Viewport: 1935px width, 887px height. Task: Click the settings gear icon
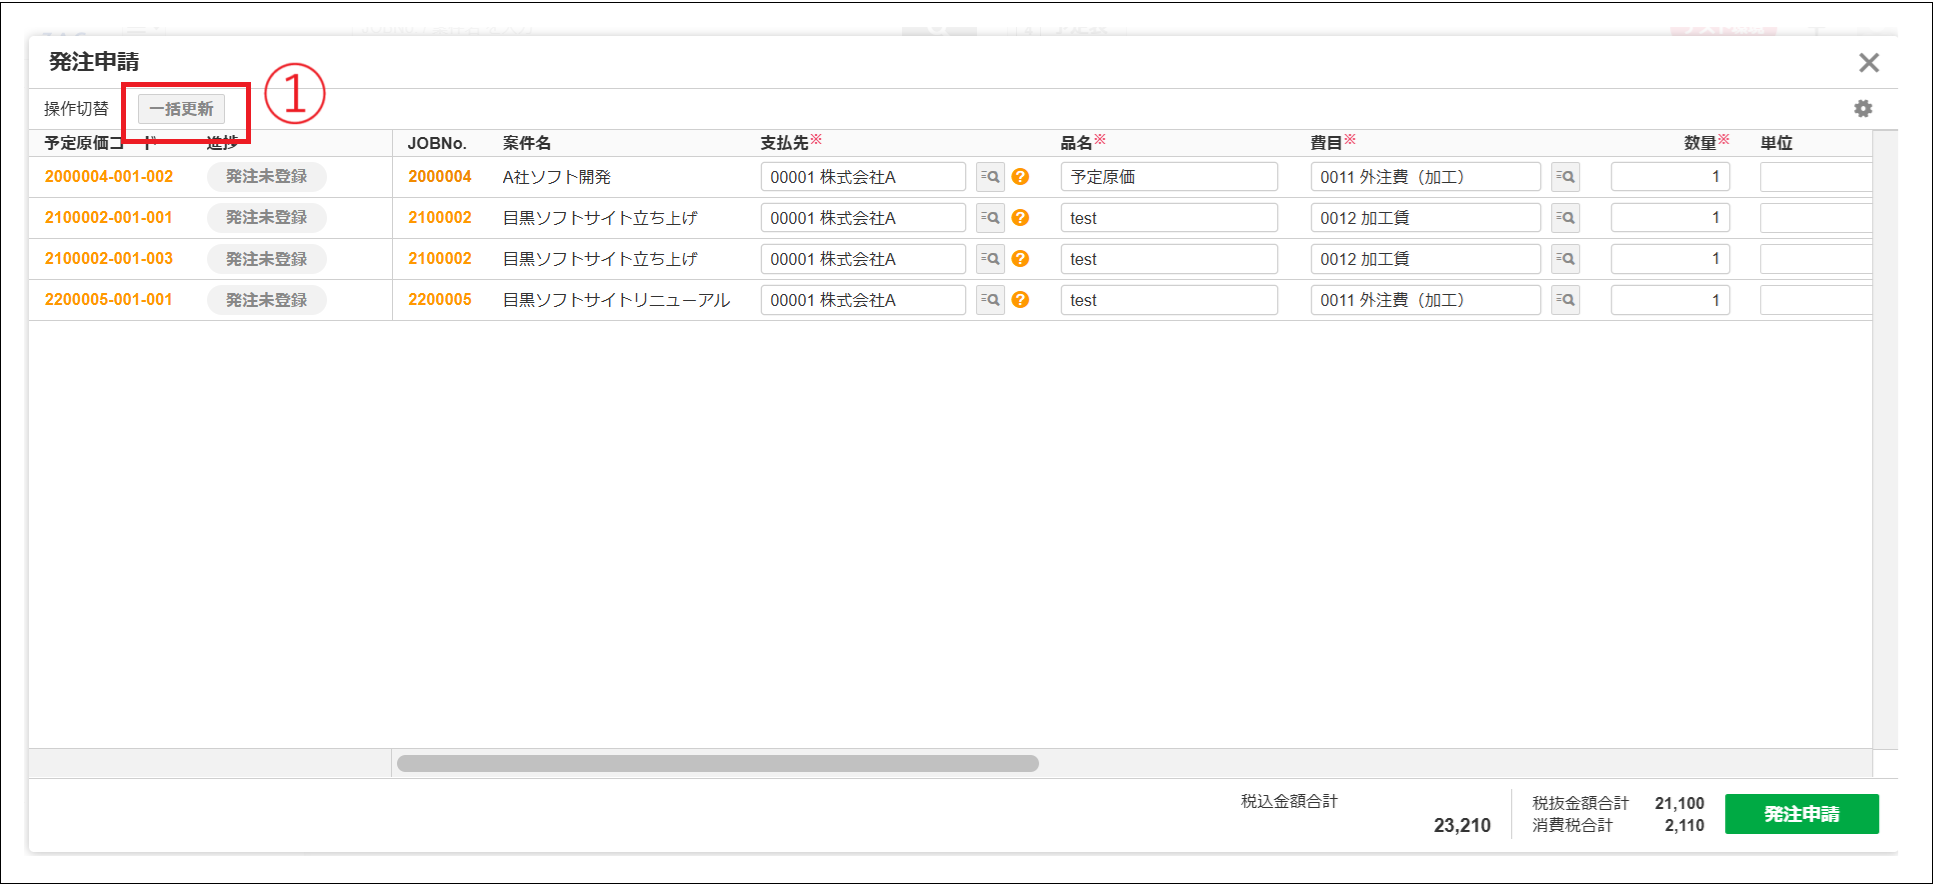pos(1862,109)
